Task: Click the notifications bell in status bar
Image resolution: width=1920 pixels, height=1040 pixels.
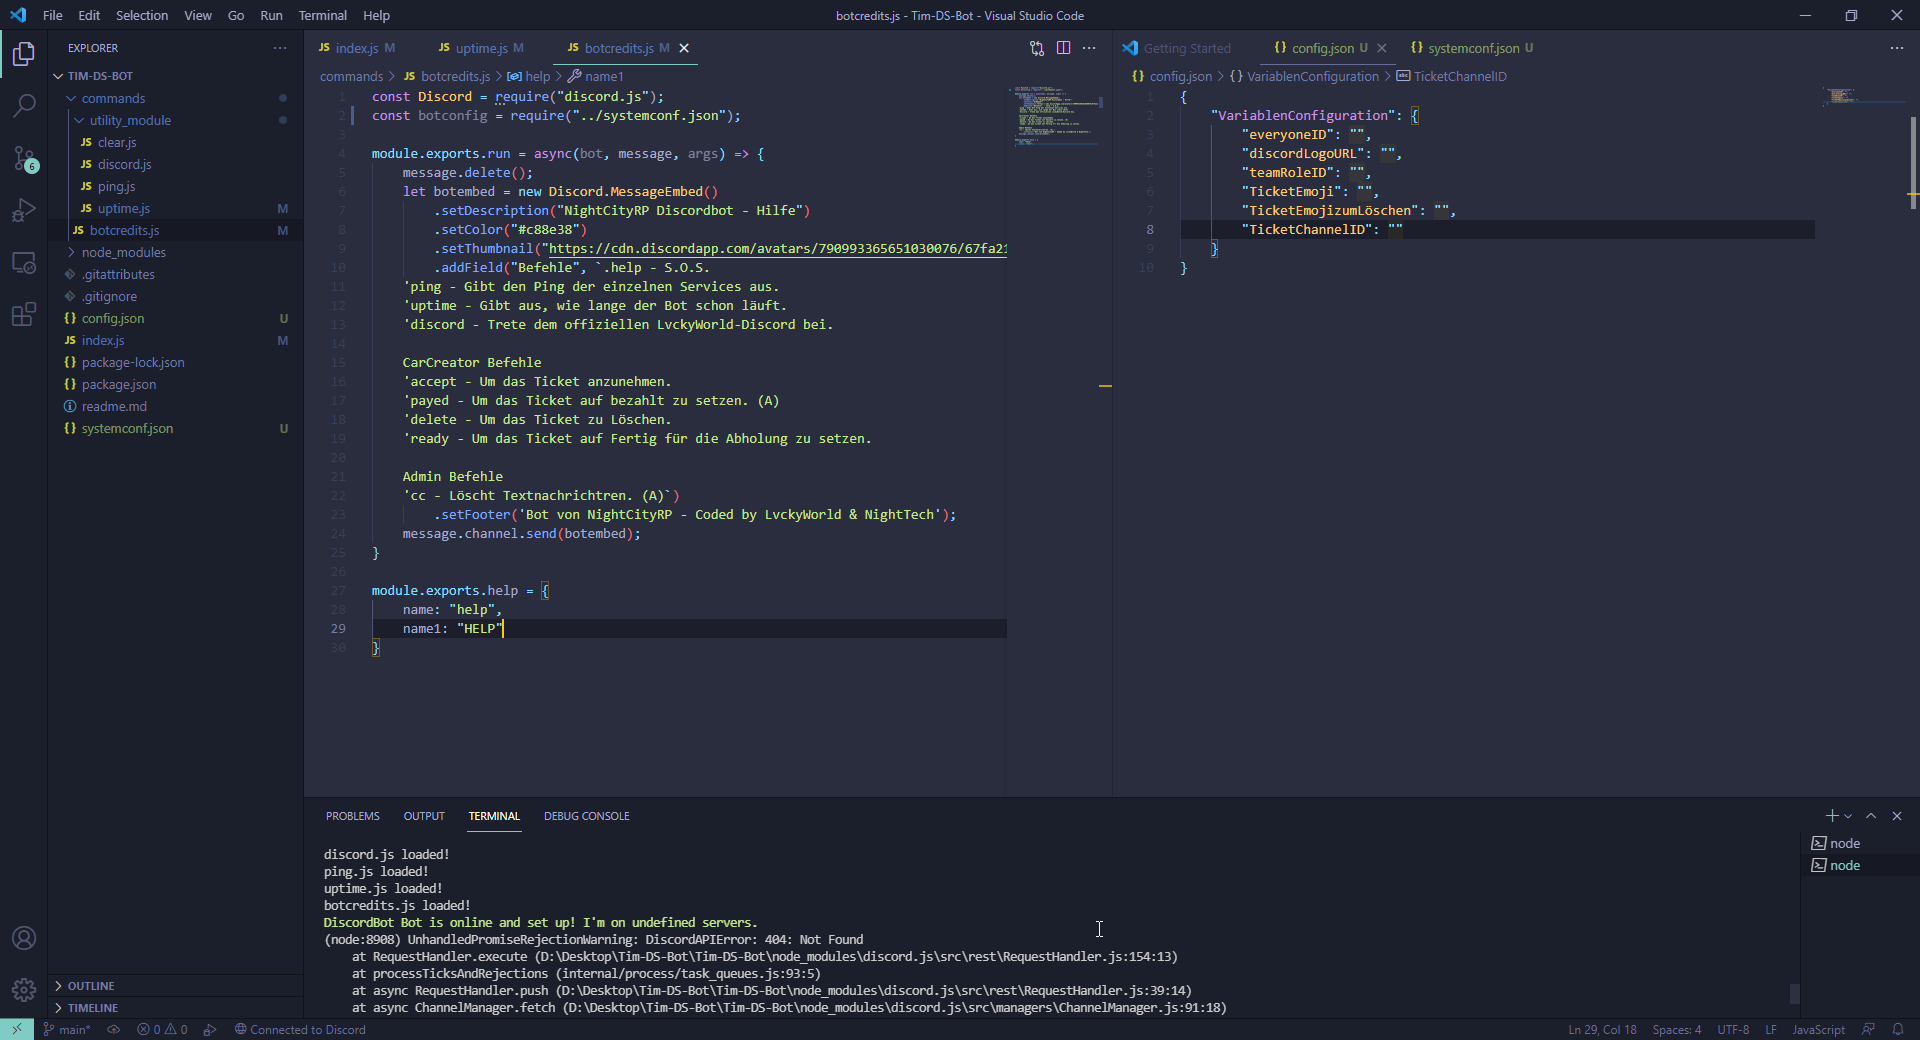Action: click(x=1897, y=1029)
